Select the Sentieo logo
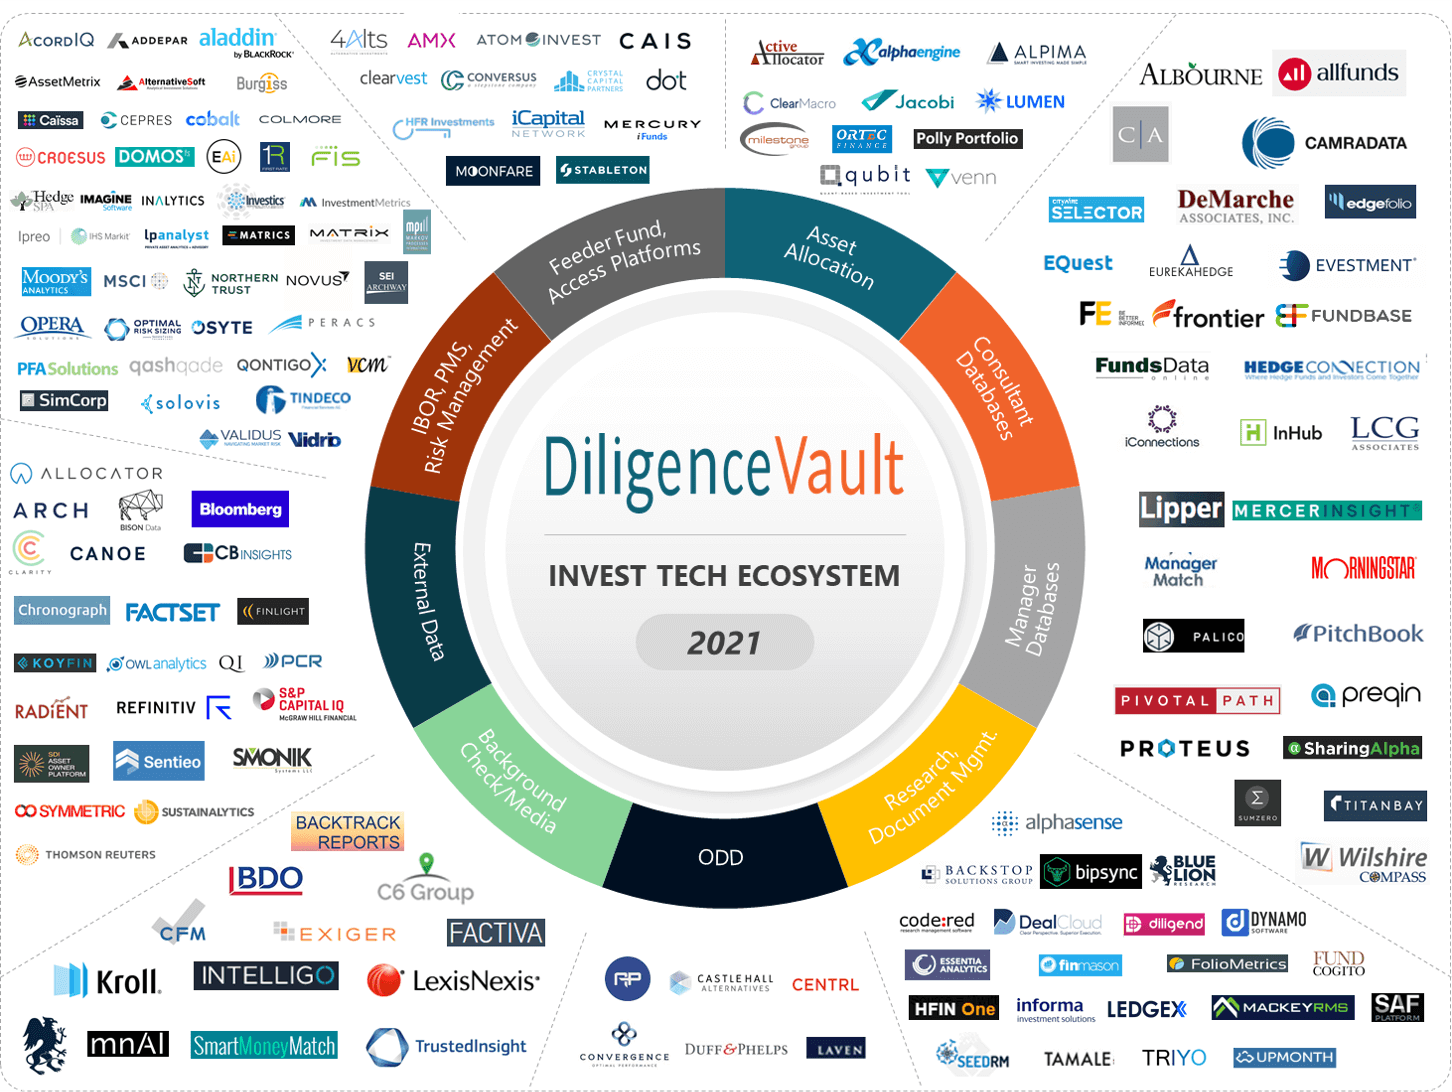The image size is (1452, 1092). pyautogui.click(x=159, y=761)
